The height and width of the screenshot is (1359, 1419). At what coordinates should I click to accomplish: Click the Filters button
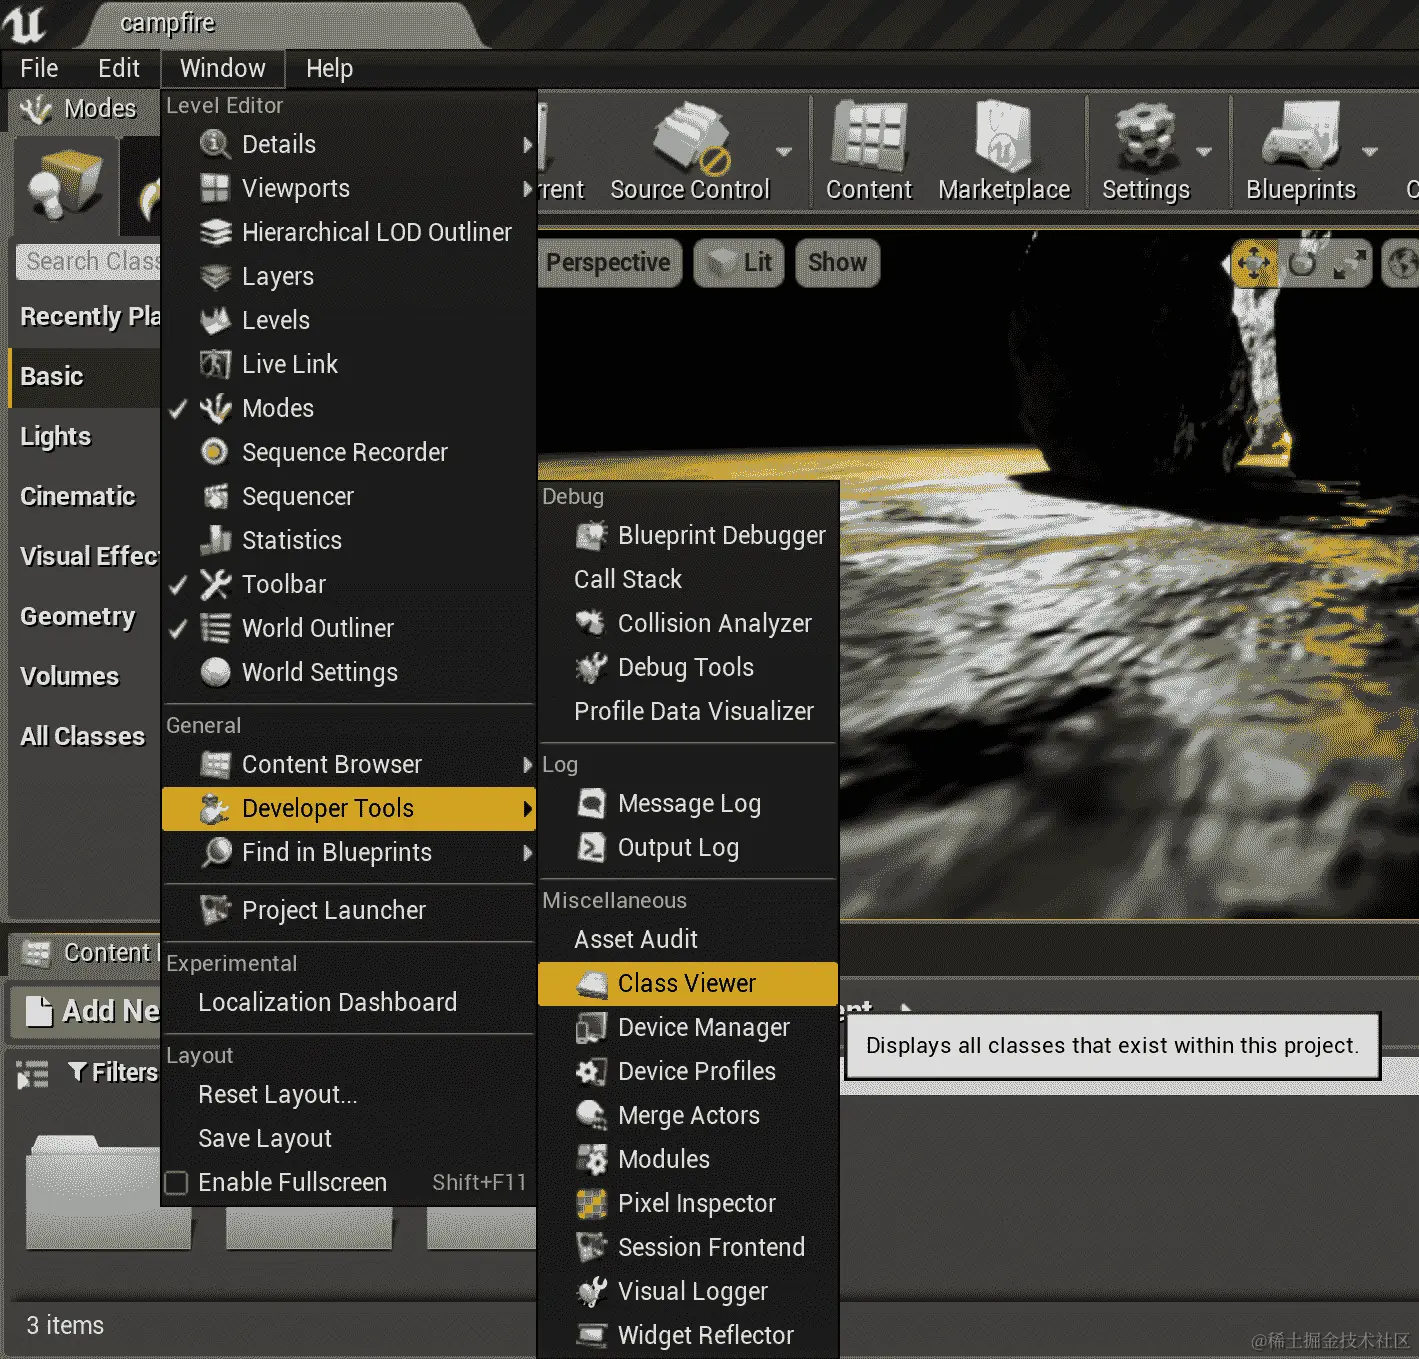point(112,1073)
